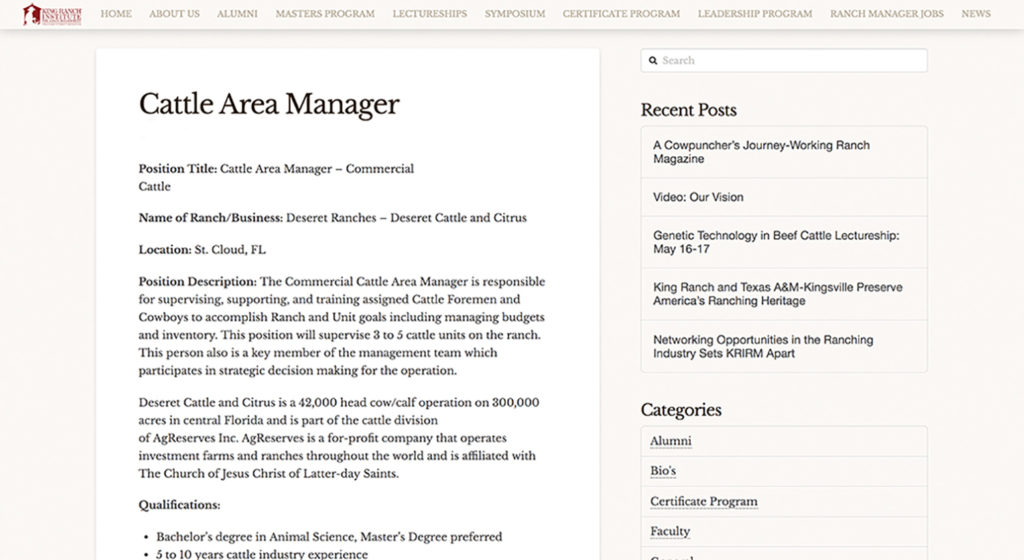Click 'Bachelor's degree in Animal Science' bullet

coord(329,537)
